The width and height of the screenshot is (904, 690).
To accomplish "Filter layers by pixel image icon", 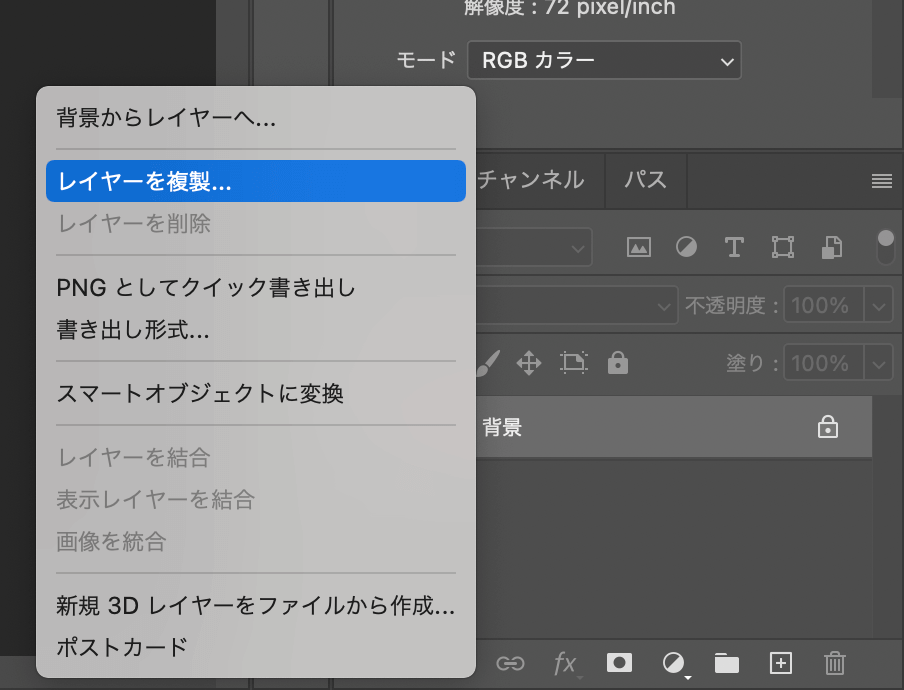I will [x=639, y=247].
